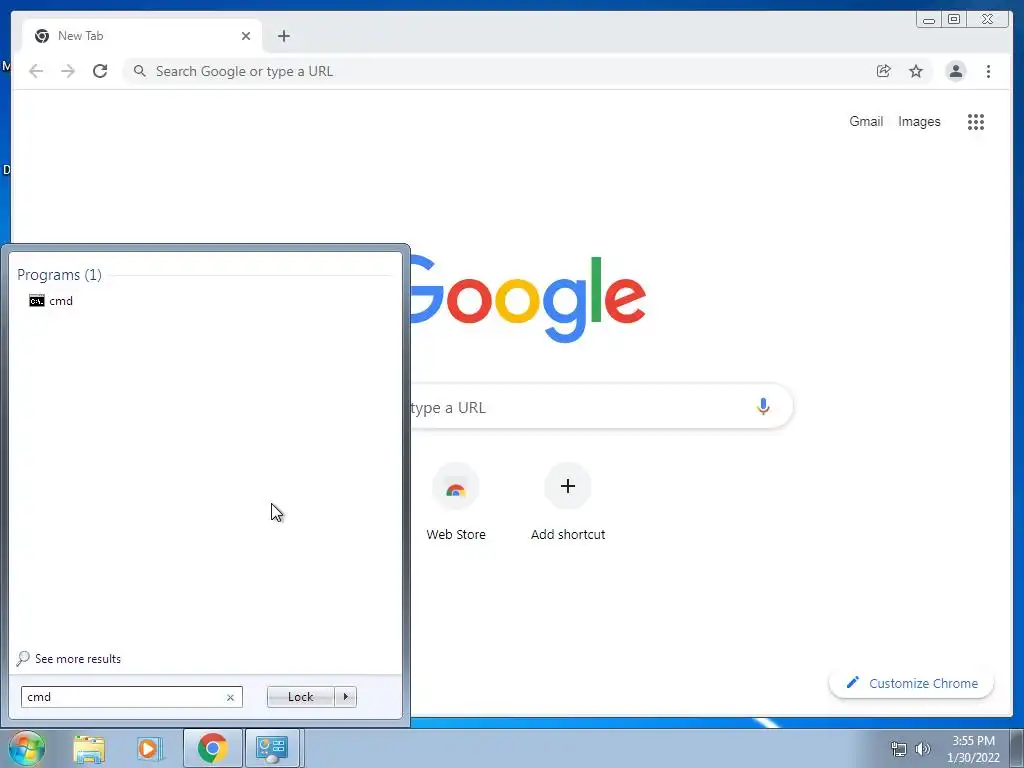The height and width of the screenshot is (768, 1024).
Task: Bookmark this tab with star icon
Action: (x=916, y=71)
